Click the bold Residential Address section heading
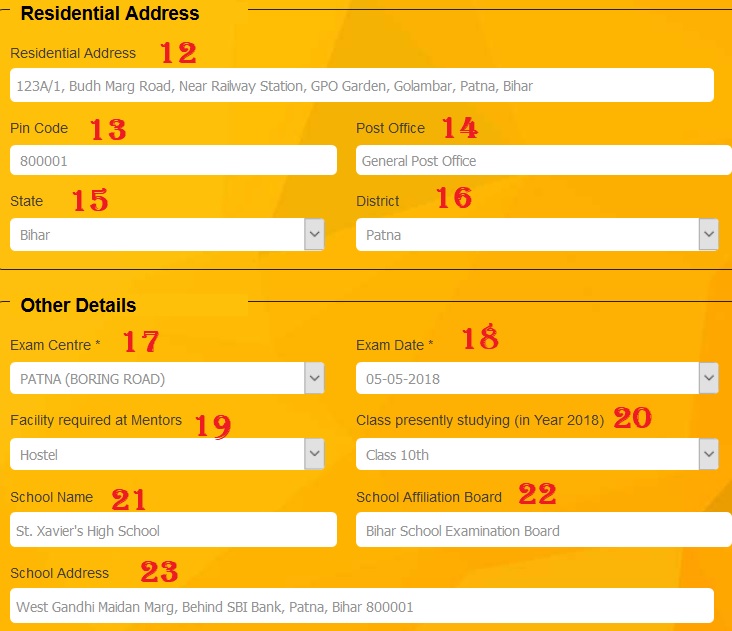The width and height of the screenshot is (732, 631). pos(110,14)
